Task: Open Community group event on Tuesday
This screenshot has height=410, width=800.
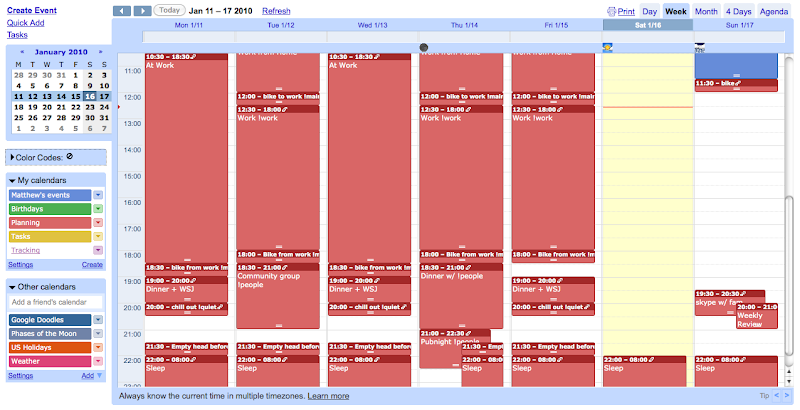Action: click(278, 296)
